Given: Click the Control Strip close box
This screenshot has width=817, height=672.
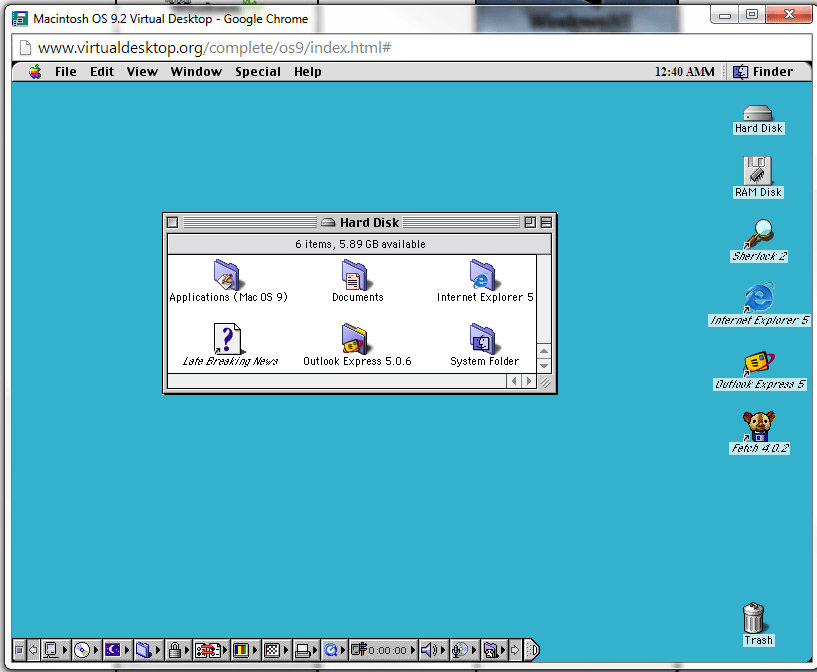Looking at the screenshot, I should pyautogui.click(x=19, y=650).
